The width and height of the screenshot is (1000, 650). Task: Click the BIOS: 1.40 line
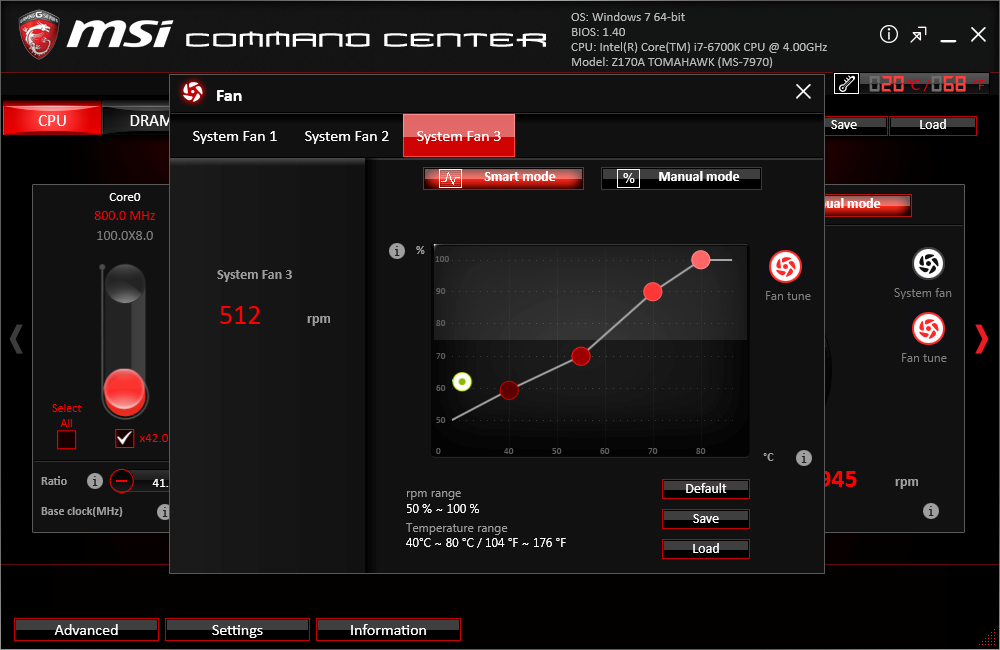point(598,32)
